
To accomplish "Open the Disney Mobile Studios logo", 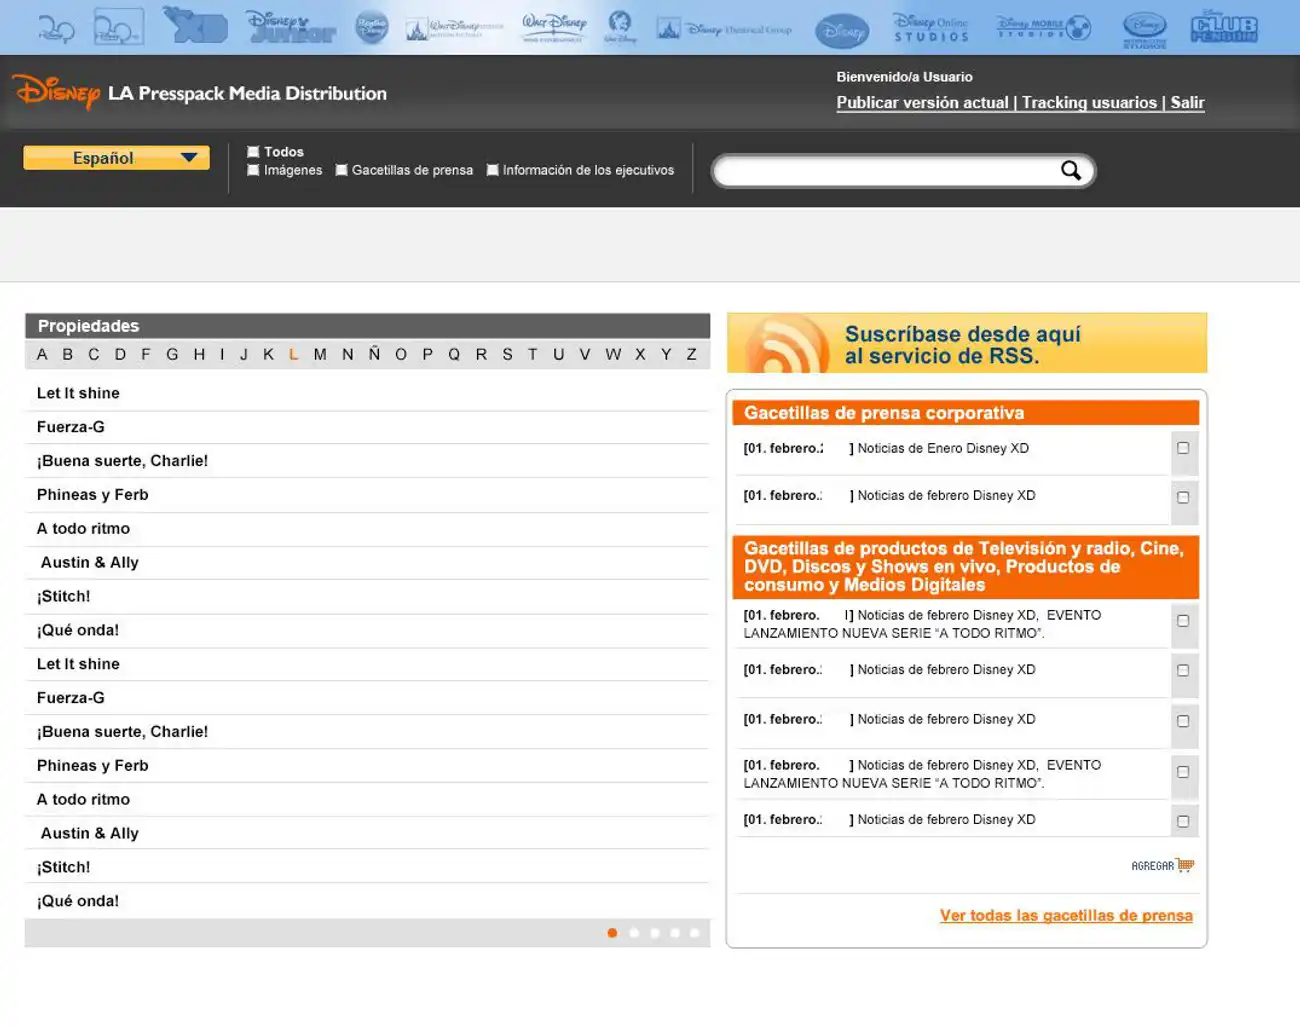I will pos(1043,27).
